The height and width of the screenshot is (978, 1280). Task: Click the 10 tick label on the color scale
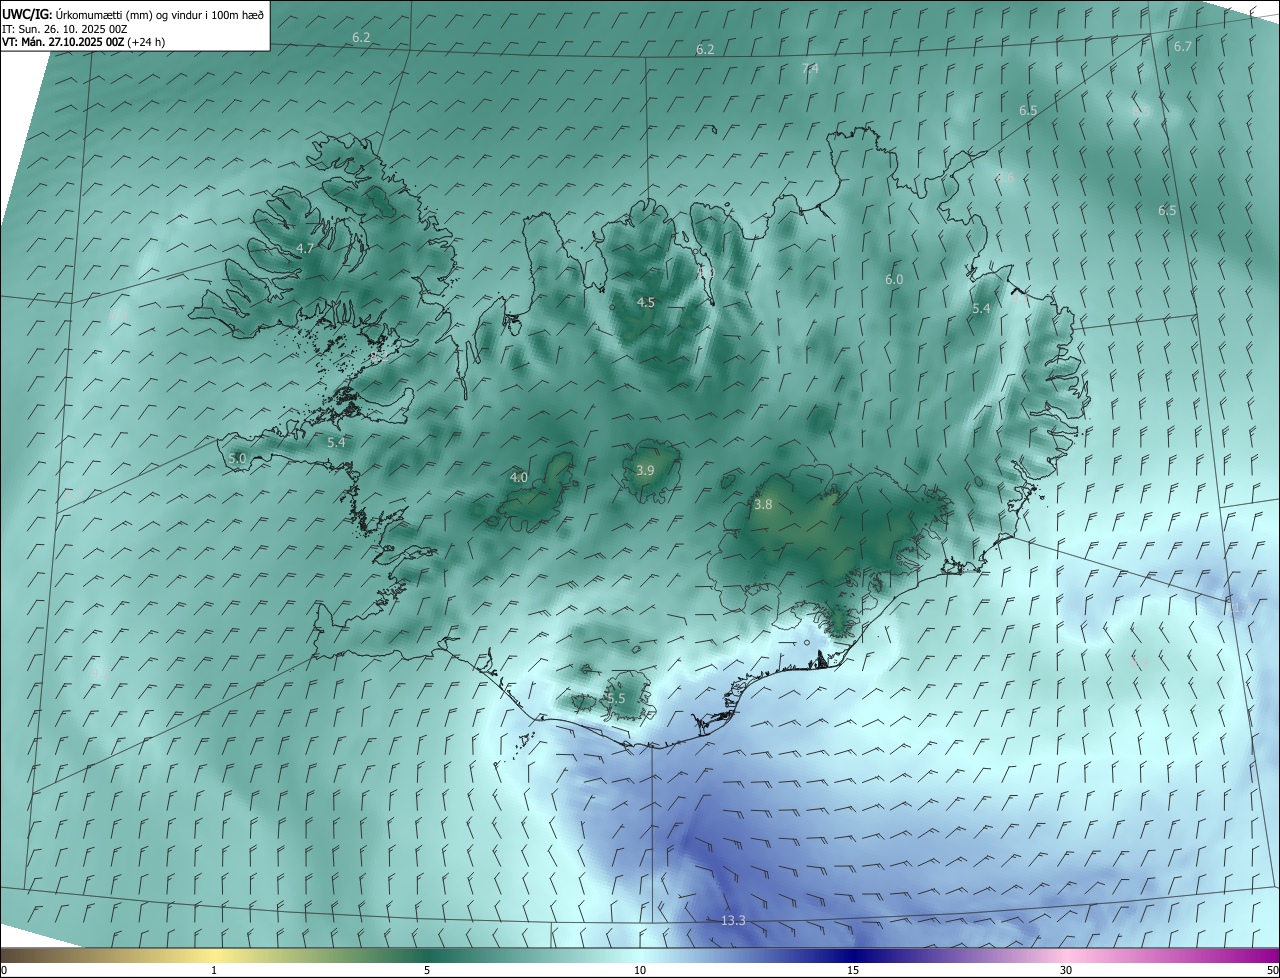[x=640, y=970]
